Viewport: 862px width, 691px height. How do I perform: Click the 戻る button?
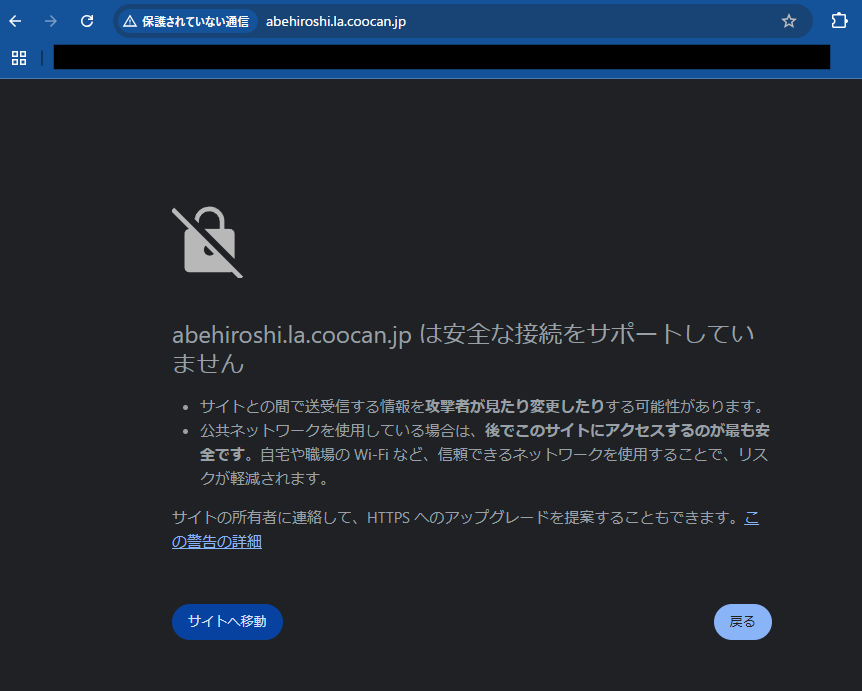pyautogui.click(x=742, y=621)
